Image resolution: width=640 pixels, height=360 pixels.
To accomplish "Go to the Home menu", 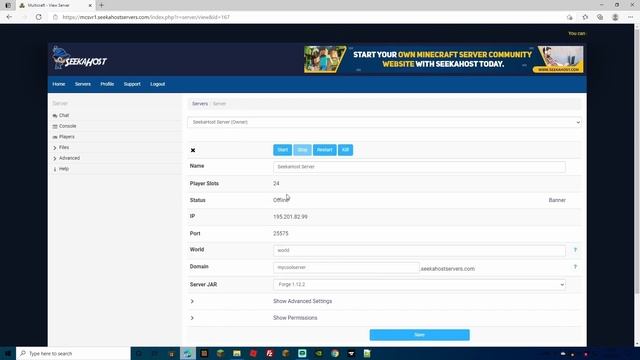I will 59,84.
